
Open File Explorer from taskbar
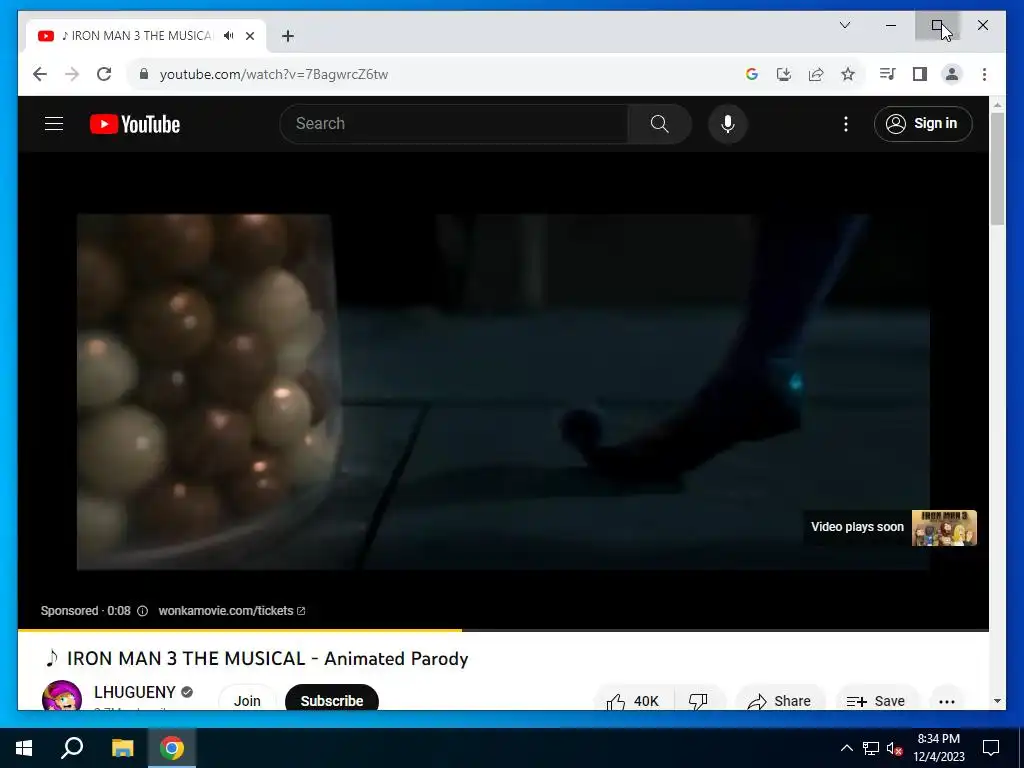pyautogui.click(x=122, y=748)
